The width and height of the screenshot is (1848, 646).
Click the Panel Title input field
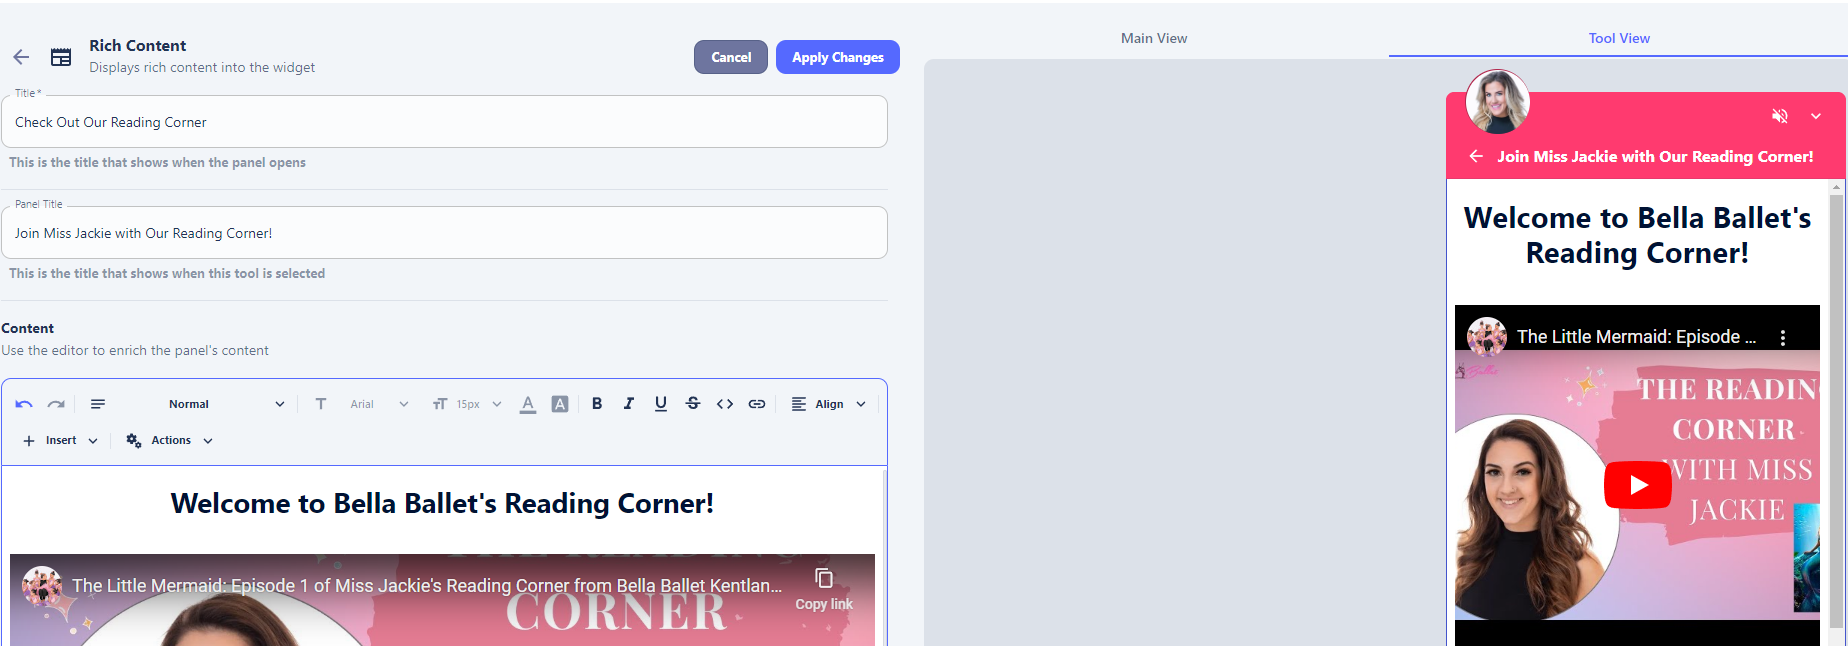tap(444, 233)
